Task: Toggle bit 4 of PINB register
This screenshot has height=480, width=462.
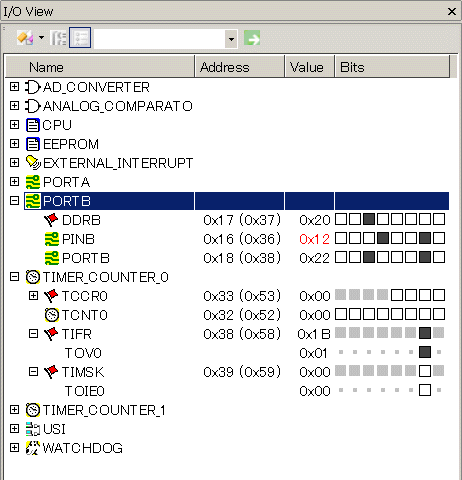Action: click(x=383, y=238)
